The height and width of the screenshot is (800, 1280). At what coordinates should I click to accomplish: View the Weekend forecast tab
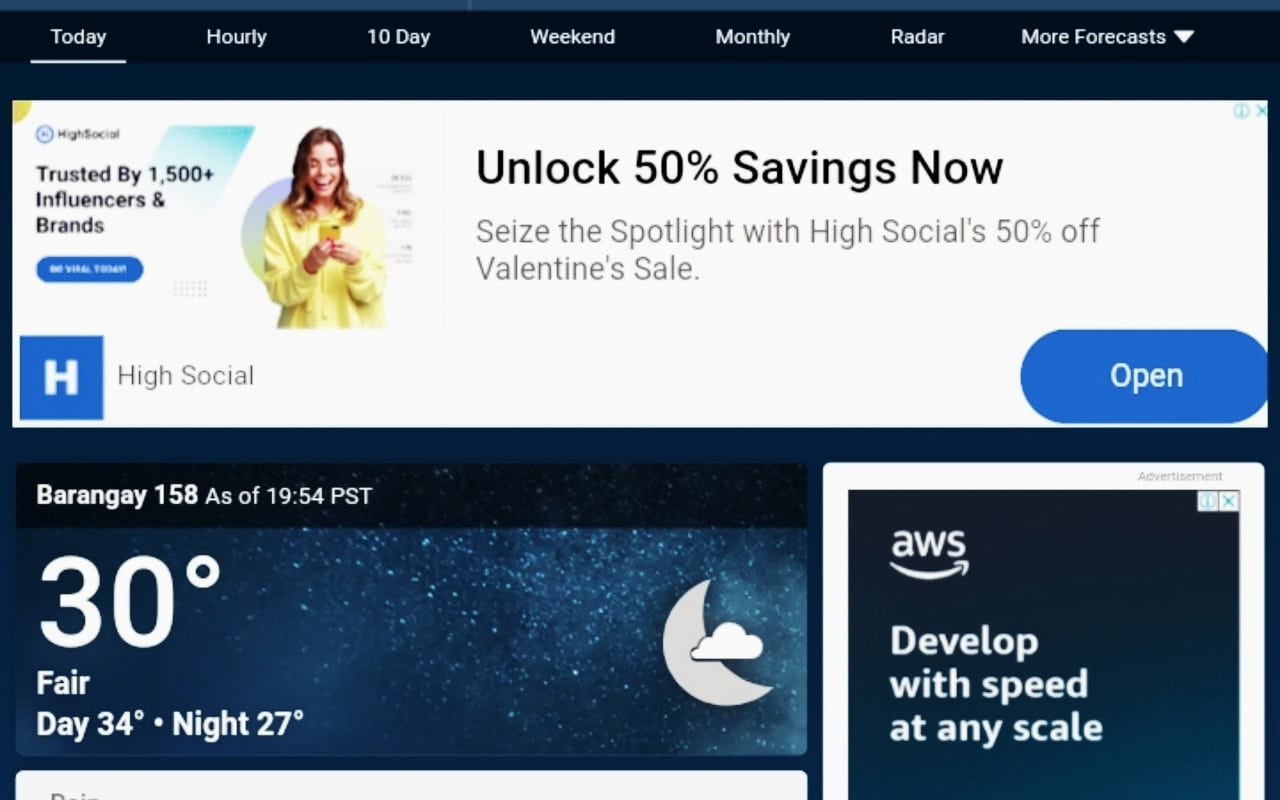pyautogui.click(x=572, y=37)
